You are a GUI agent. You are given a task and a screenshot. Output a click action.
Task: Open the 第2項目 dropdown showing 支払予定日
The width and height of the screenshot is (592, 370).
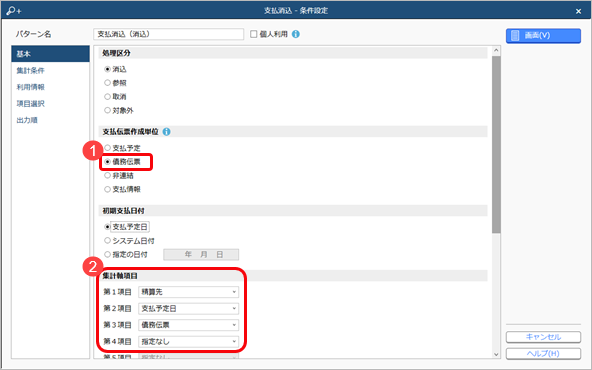(188, 308)
